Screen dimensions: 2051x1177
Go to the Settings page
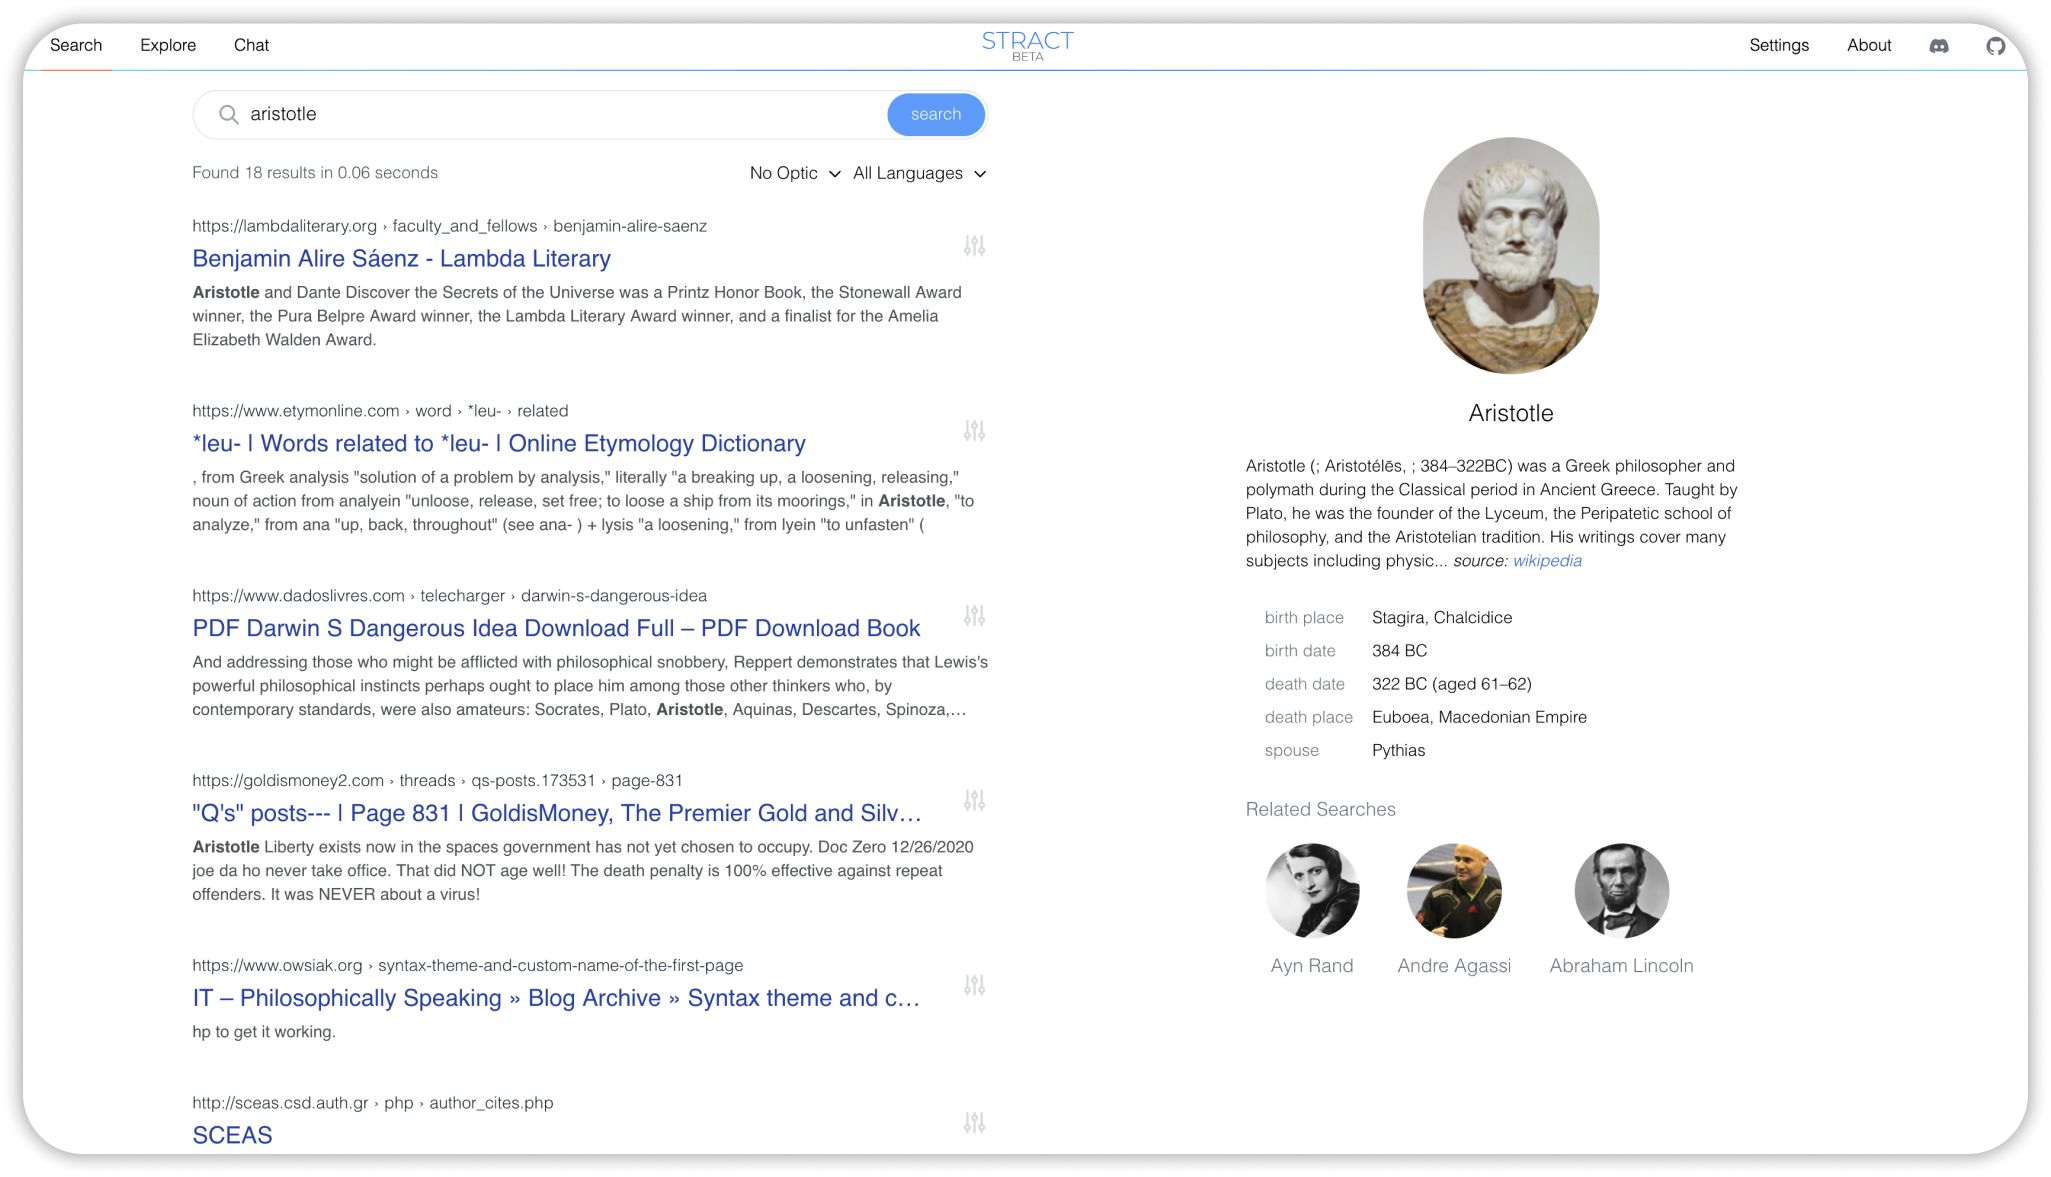tap(1778, 45)
